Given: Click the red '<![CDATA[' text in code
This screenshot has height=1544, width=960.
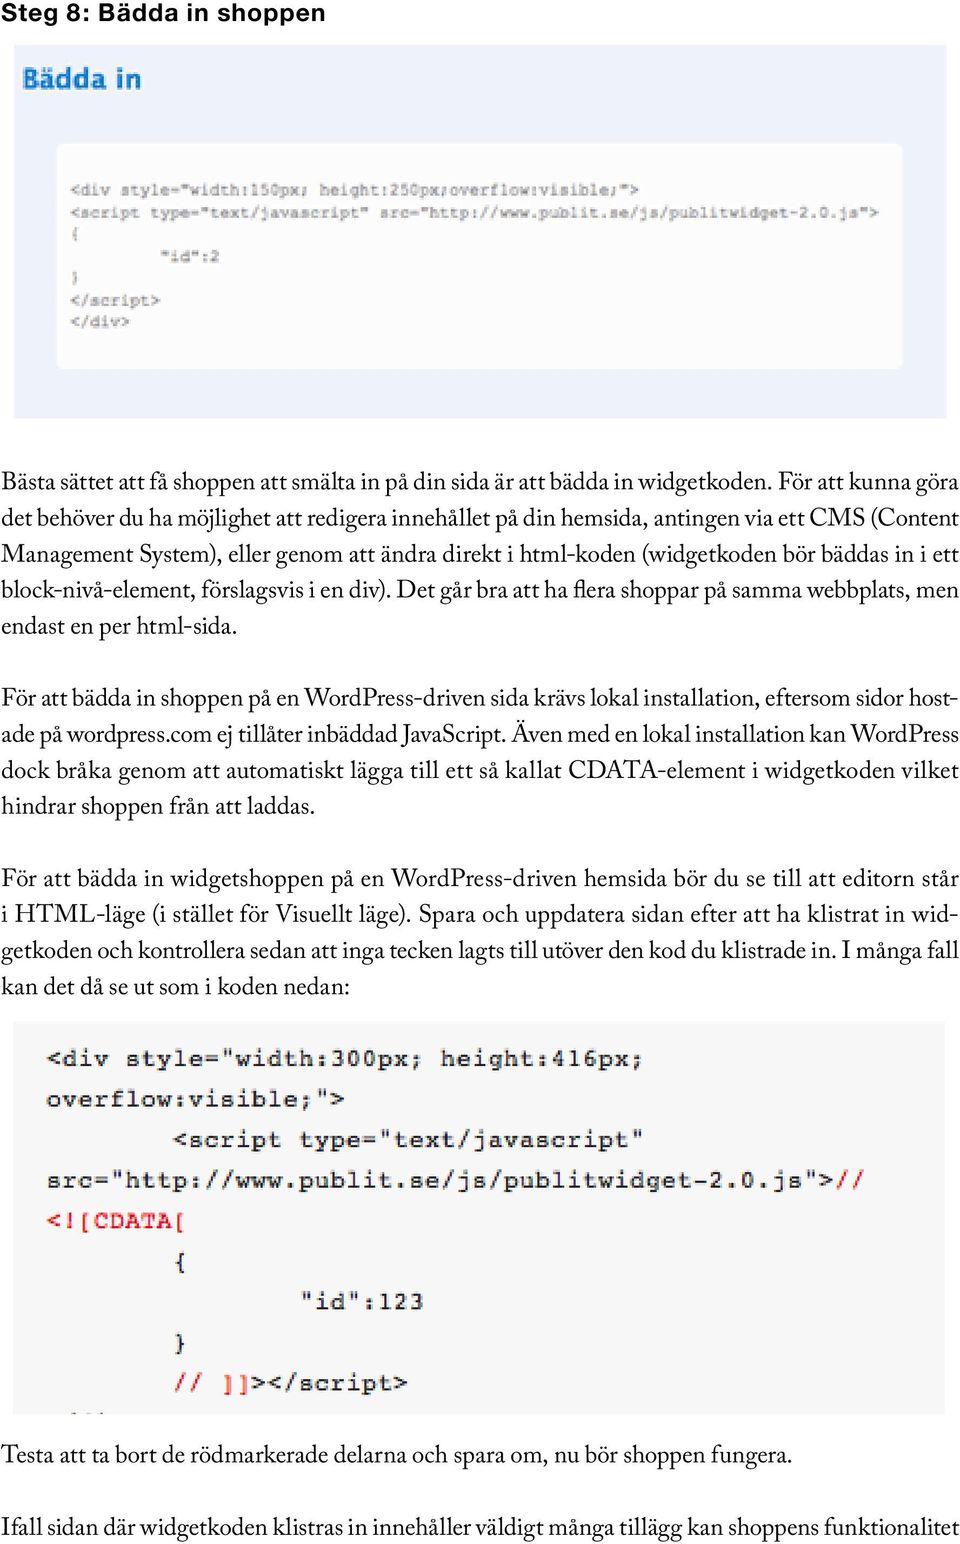Looking at the screenshot, I should click(115, 1221).
